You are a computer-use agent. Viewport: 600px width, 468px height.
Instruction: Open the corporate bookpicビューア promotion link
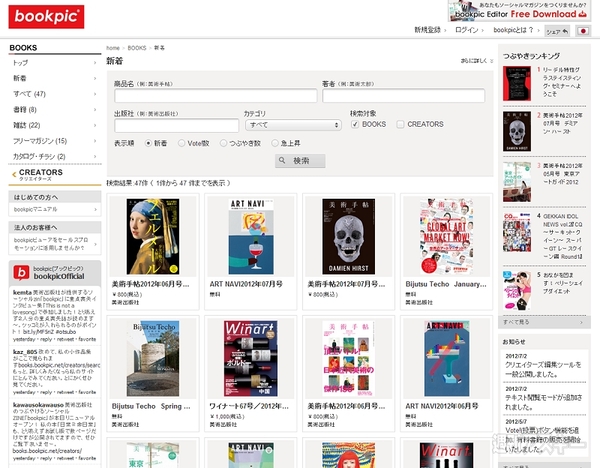(x=55, y=244)
